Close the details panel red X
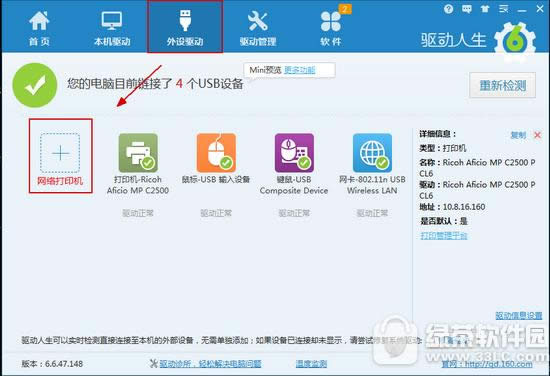The width and height of the screenshot is (550, 376). click(537, 135)
